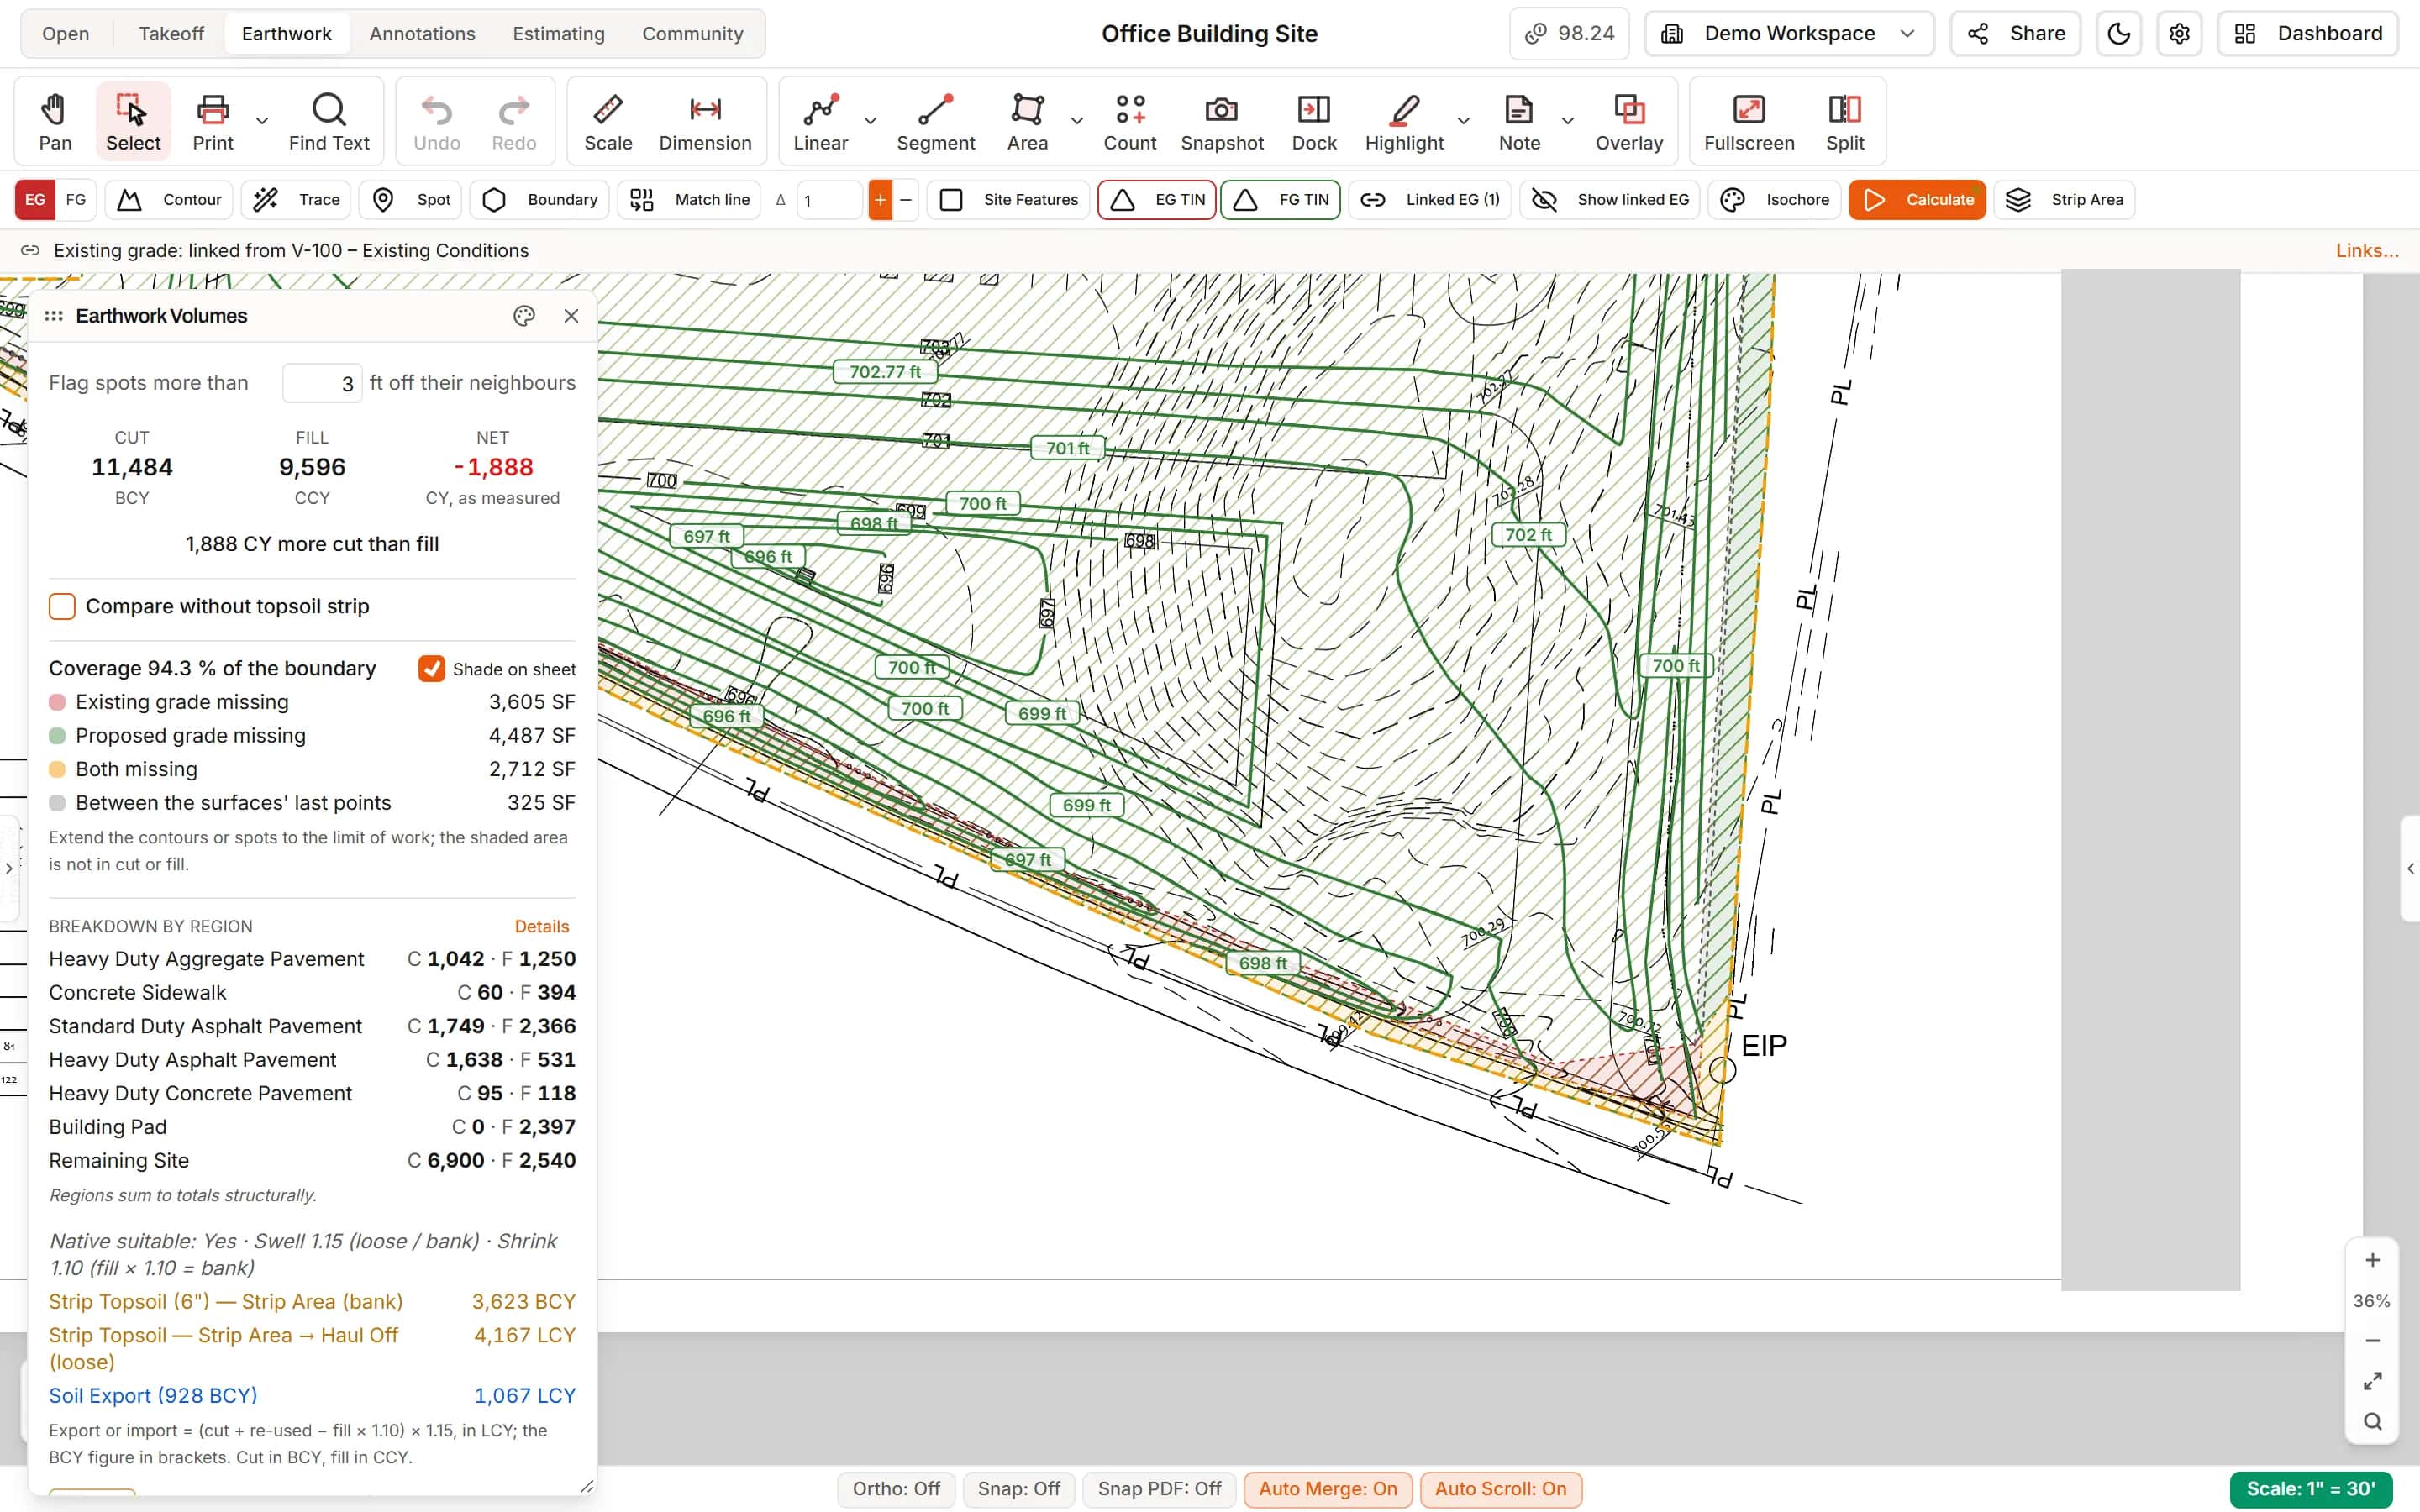Open the Find Text tool
This screenshot has width=2420, height=1512.
coord(329,121)
